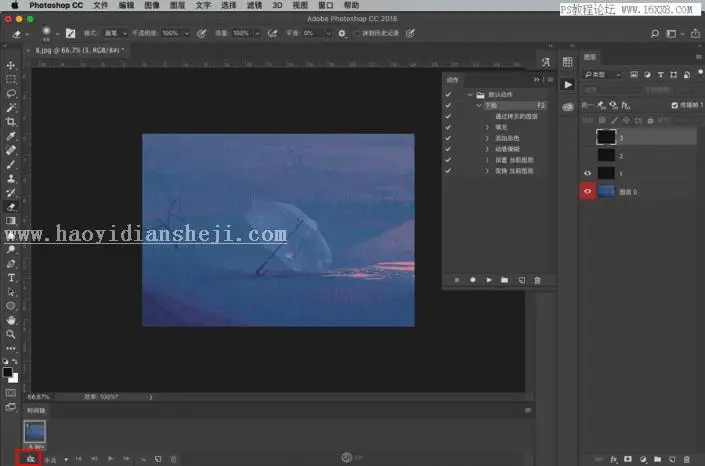
Task: Filter layers by type layer icon
Action: 660,75
